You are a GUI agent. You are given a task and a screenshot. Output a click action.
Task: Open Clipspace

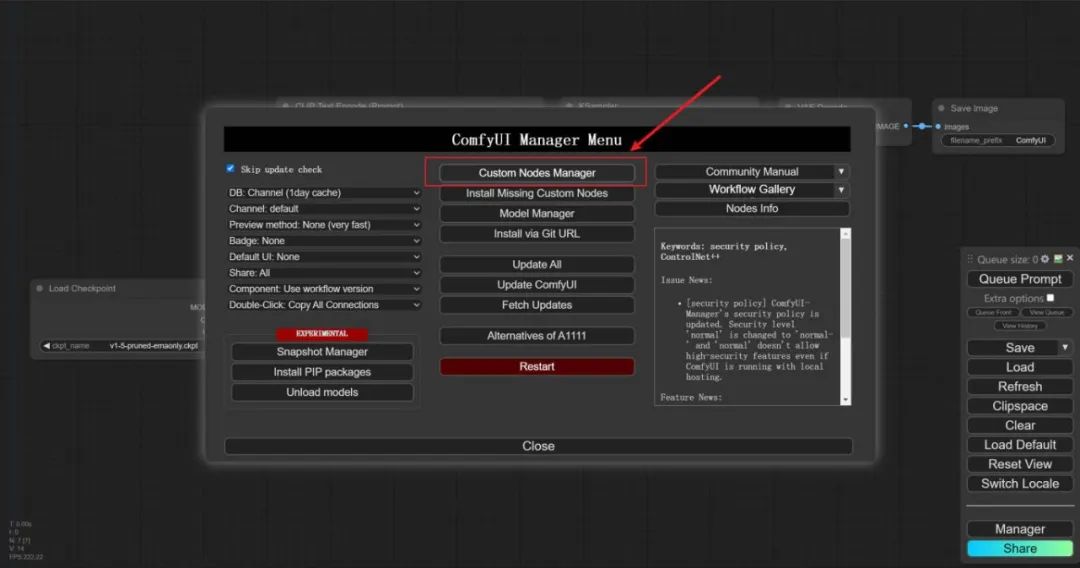pyautogui.click(x=1020, y=406)
